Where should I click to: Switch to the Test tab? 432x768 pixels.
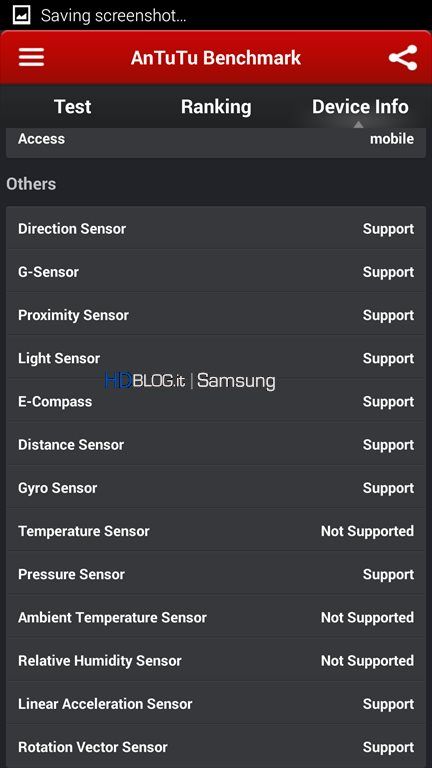[72, 107]
